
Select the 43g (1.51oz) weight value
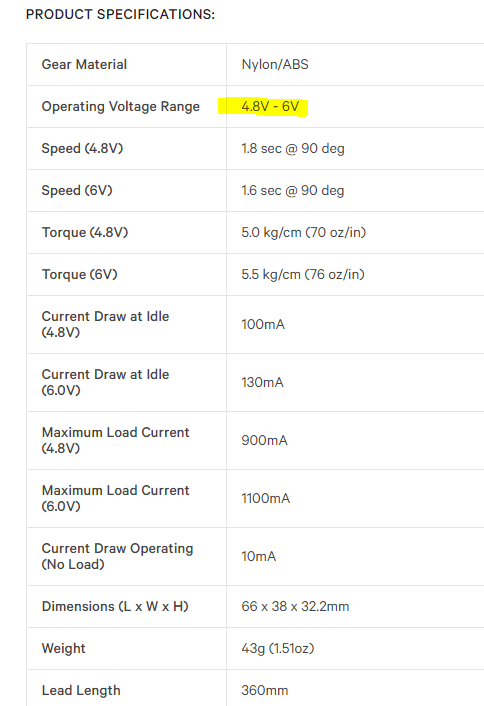coord(278,648)
